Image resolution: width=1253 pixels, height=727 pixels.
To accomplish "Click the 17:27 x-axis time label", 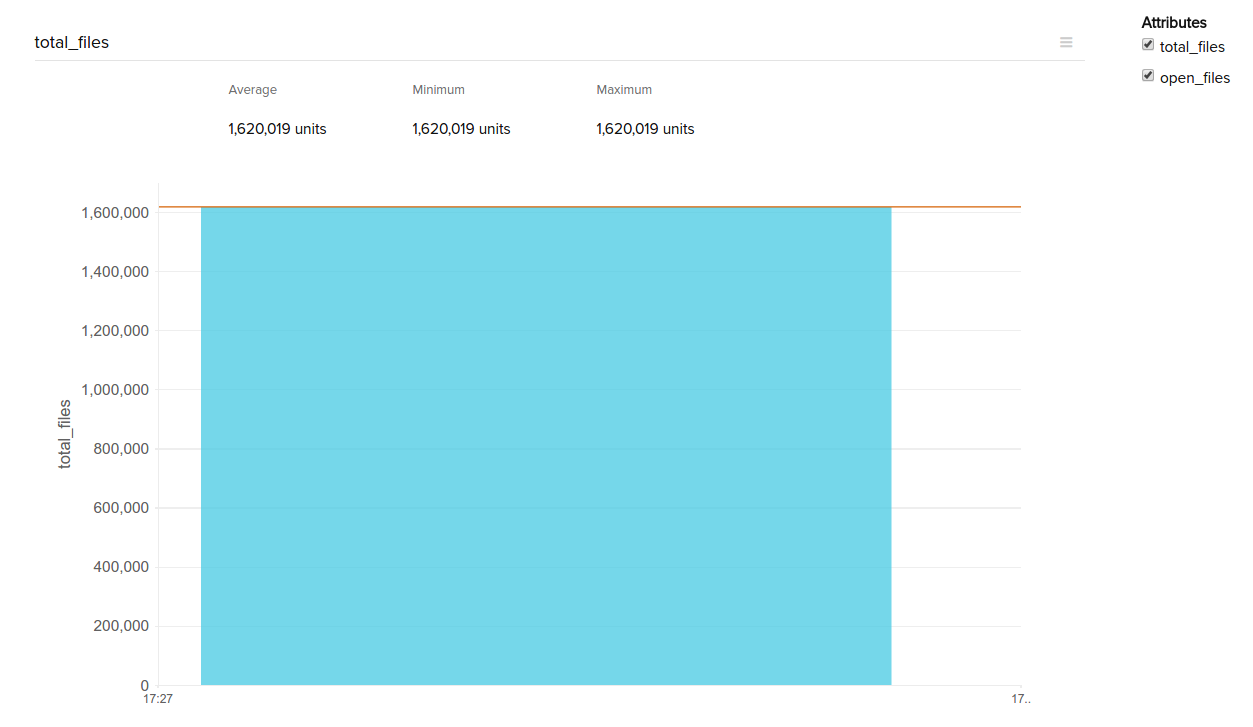I will point(159,700).
